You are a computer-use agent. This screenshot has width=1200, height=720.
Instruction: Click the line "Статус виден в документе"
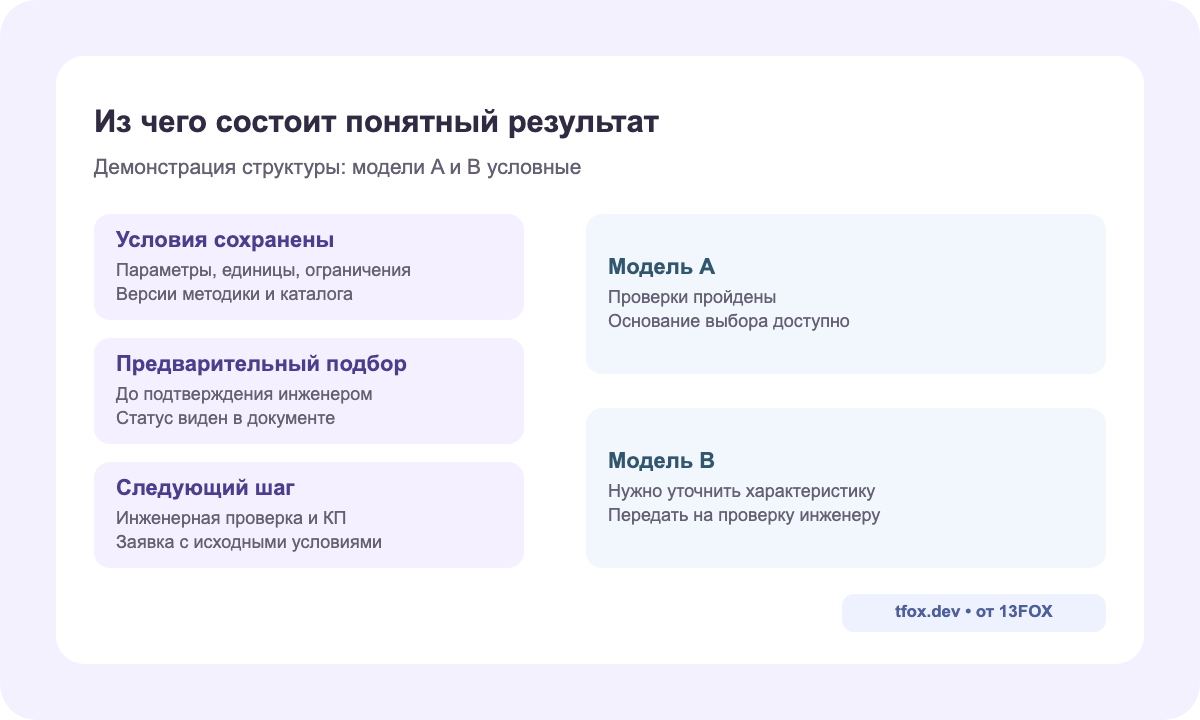coord(225,418)
